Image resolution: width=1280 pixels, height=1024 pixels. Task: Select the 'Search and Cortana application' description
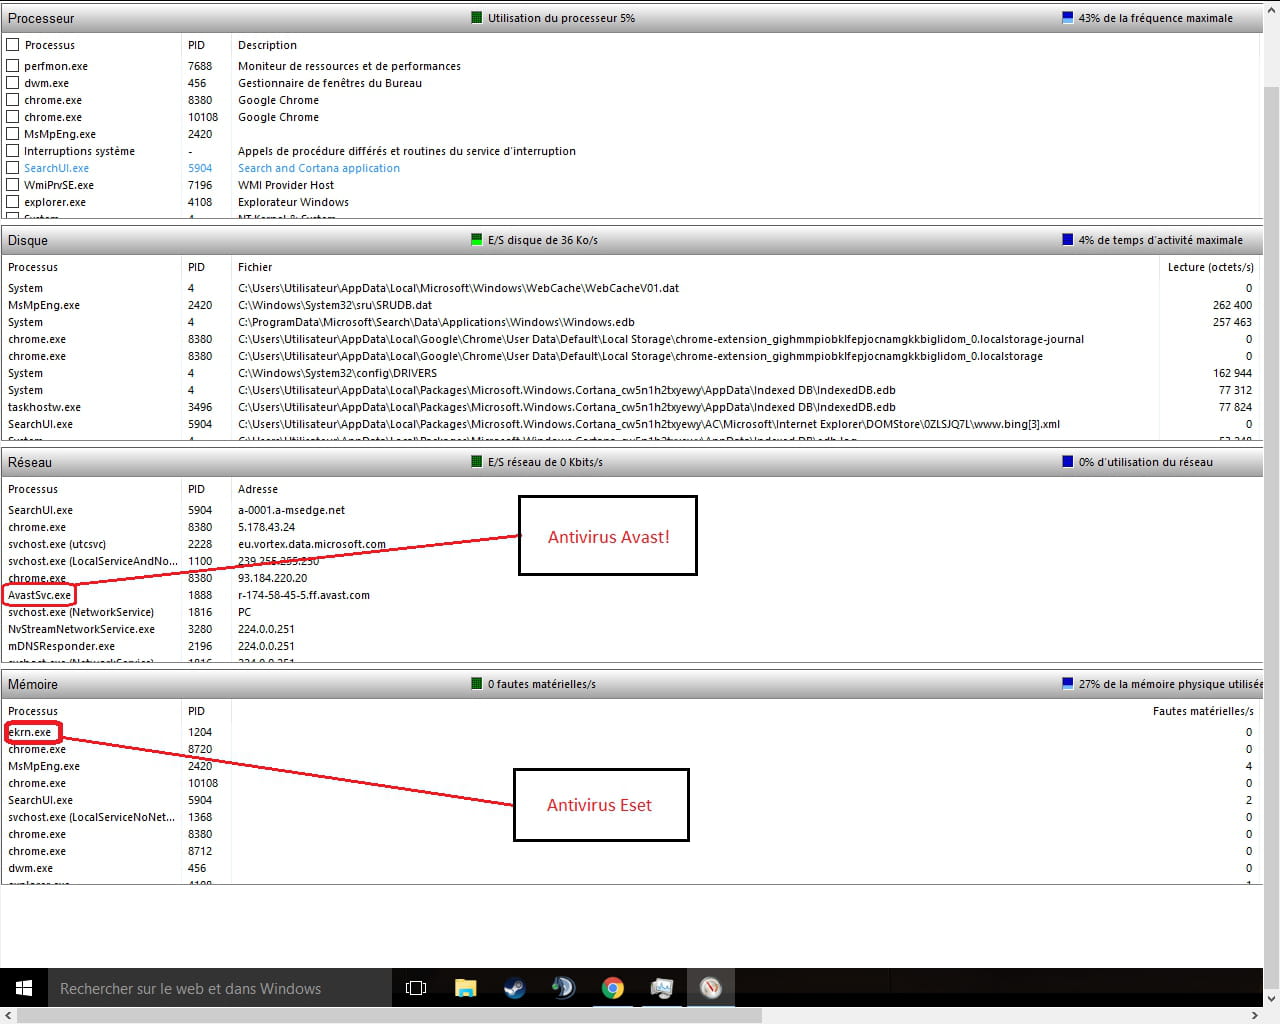[319, 168]
